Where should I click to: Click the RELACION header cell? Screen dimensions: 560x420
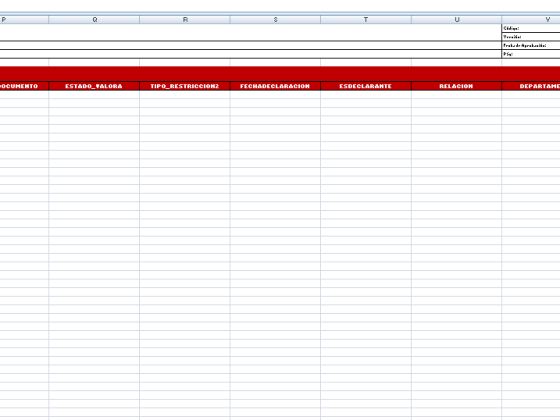(x=456, y=86)
